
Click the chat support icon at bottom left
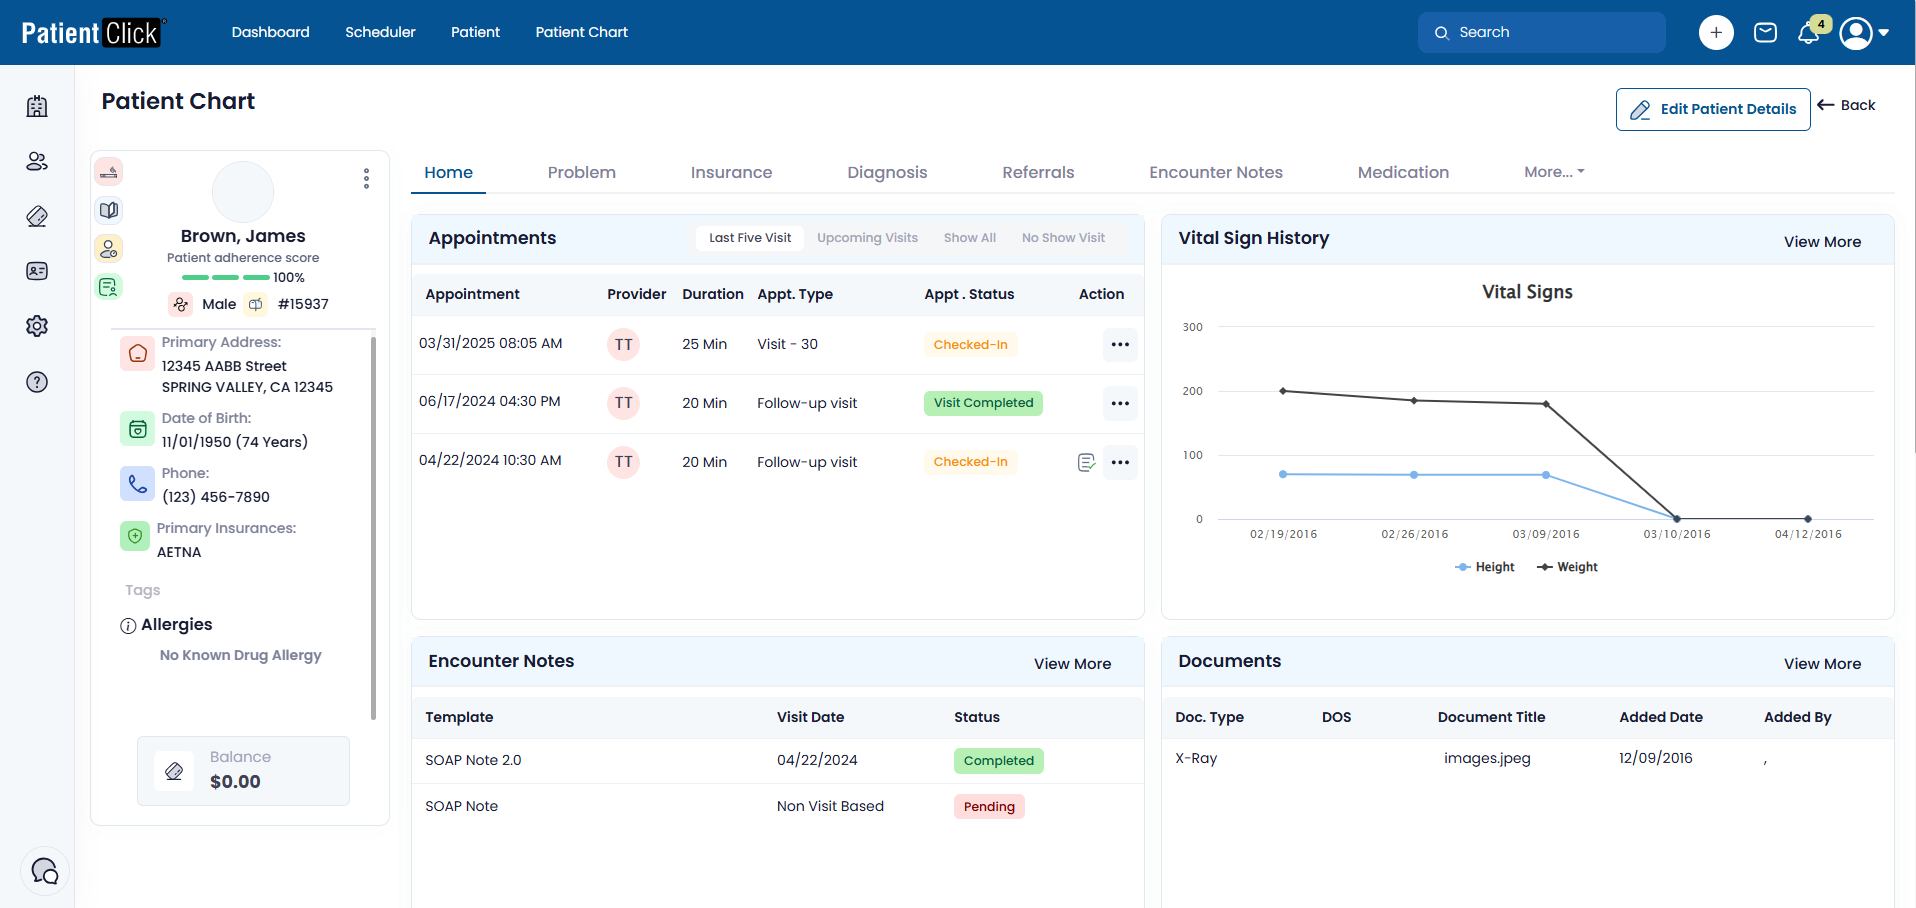tap(45, 871)
